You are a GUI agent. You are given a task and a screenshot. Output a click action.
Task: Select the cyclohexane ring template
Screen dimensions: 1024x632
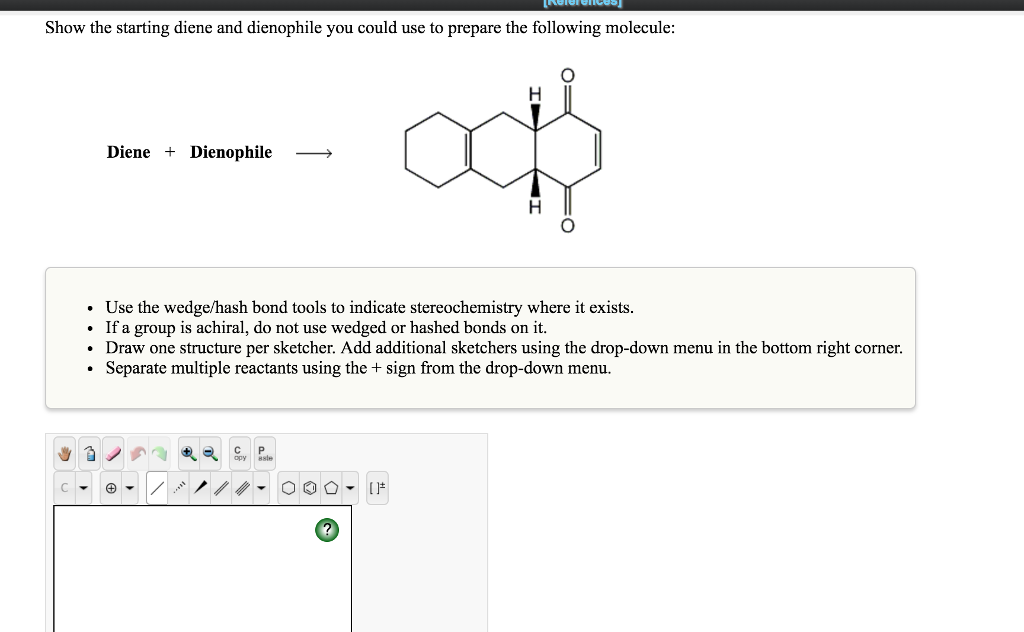pyautogui.click(x=289, y=487)
